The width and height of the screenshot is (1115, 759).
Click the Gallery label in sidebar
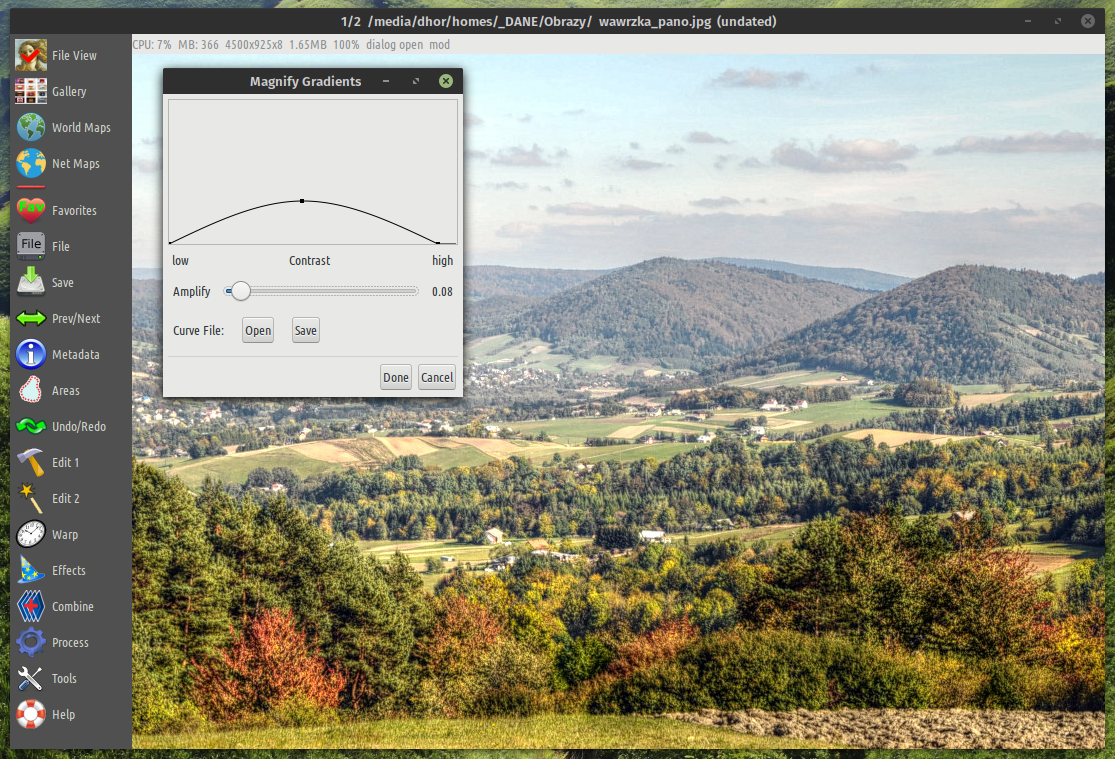coord(69,92)
